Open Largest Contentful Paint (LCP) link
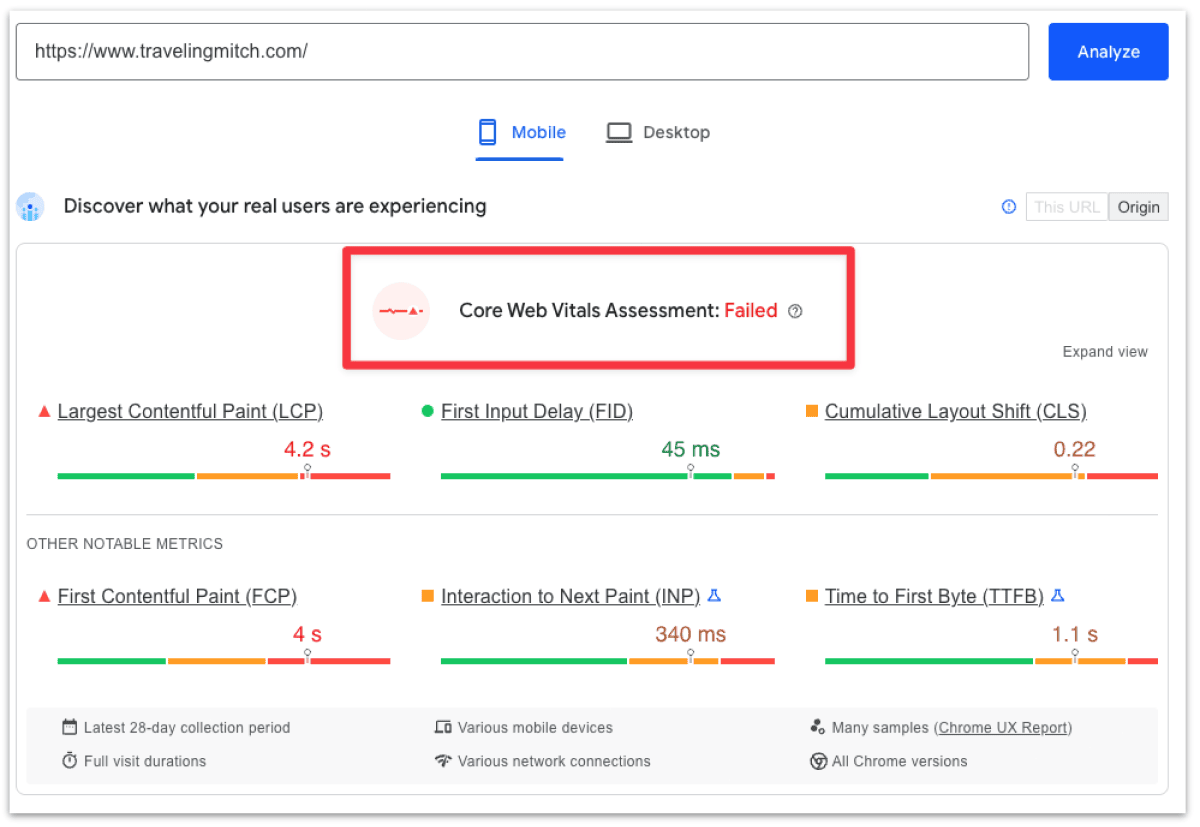 pyautogui.click(x=190, y=411)
